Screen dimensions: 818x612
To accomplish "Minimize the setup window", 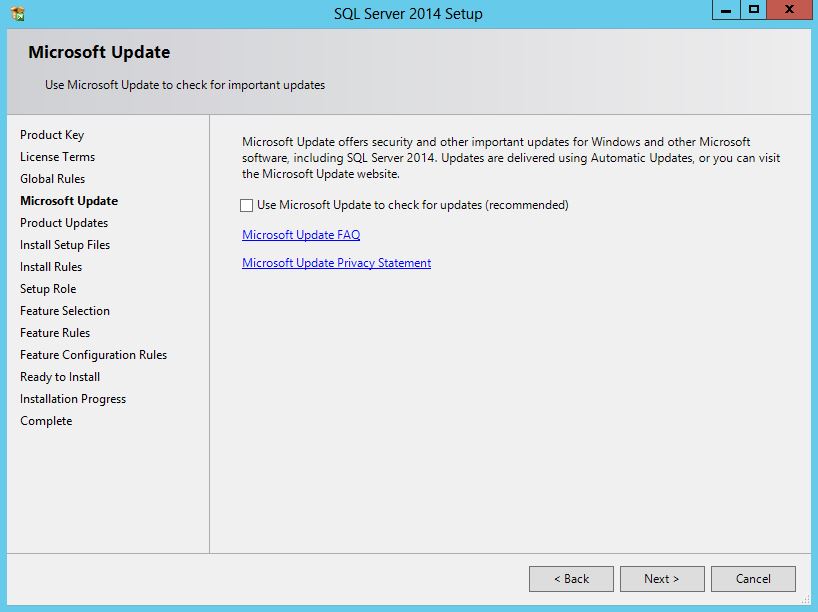I will click(x=727, y=10).
